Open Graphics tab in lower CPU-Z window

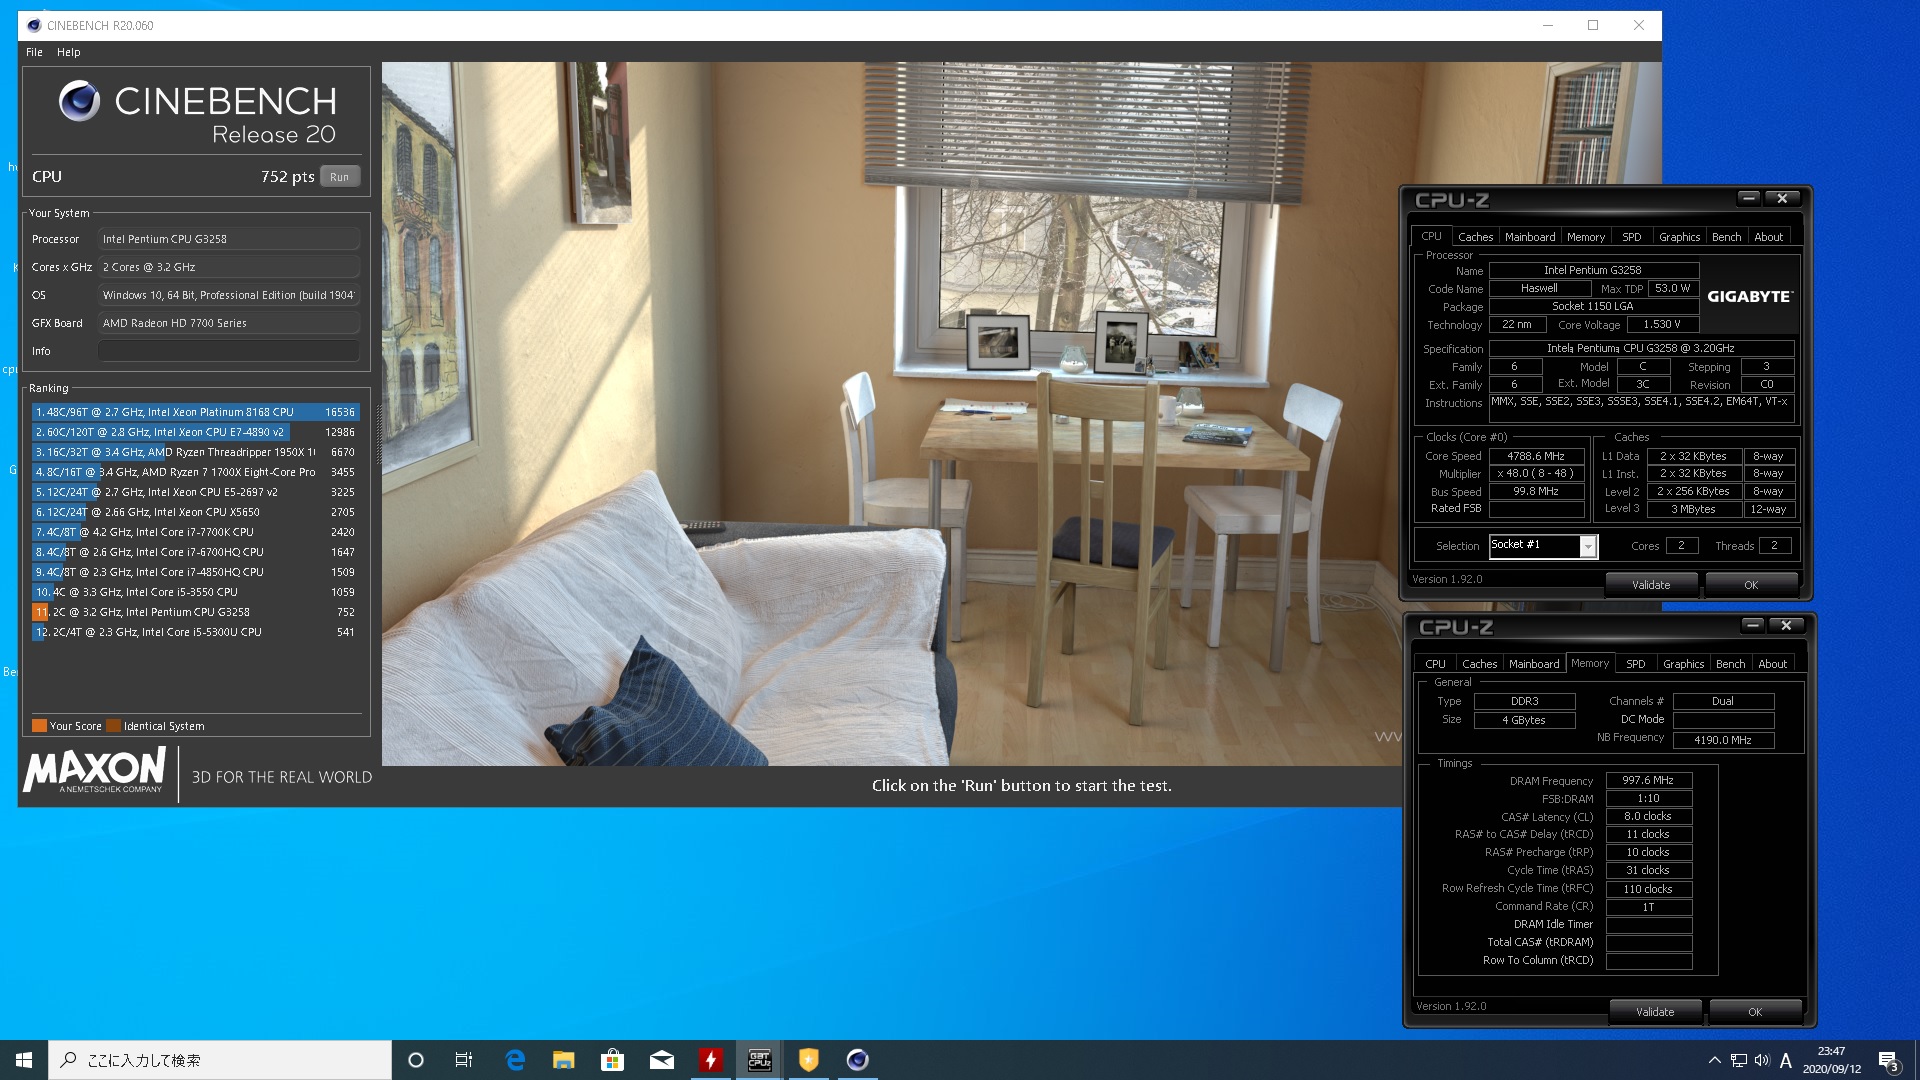coord(1683,664)
